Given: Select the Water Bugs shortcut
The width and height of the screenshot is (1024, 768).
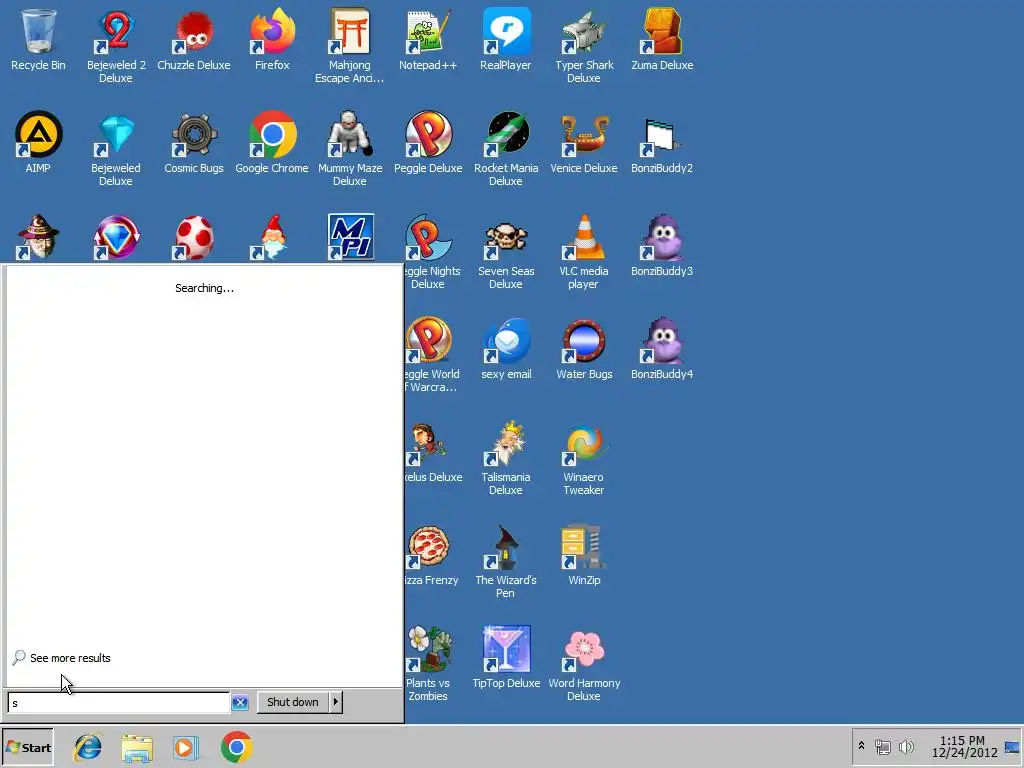Looking at the screenshot, I should point(584,349).
